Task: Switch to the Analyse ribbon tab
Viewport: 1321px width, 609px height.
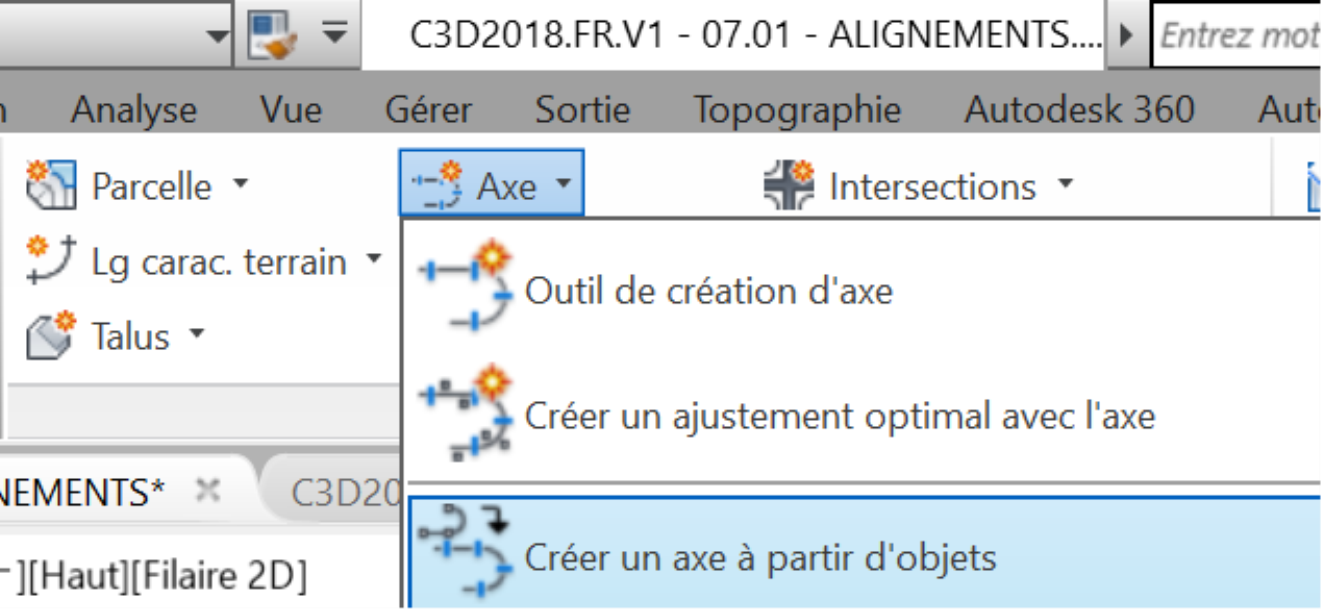Action: coord(134,109)
